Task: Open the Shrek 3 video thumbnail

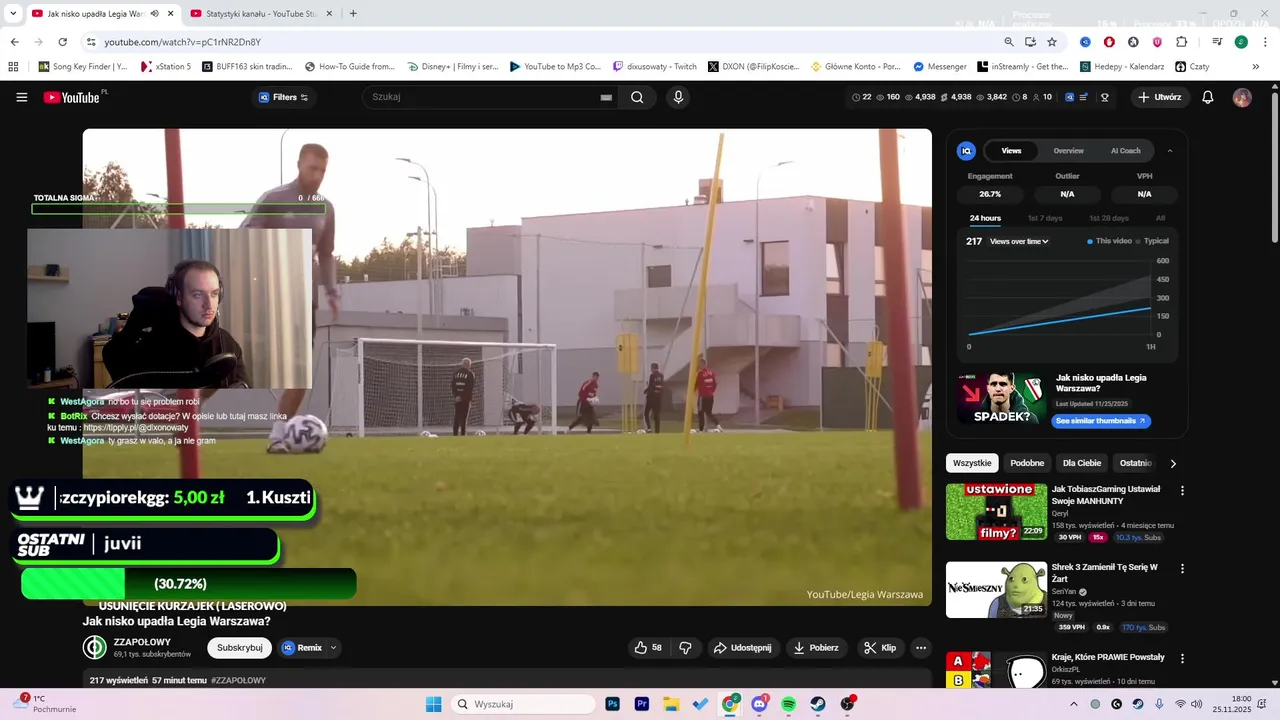Action: tap(996, 589)
